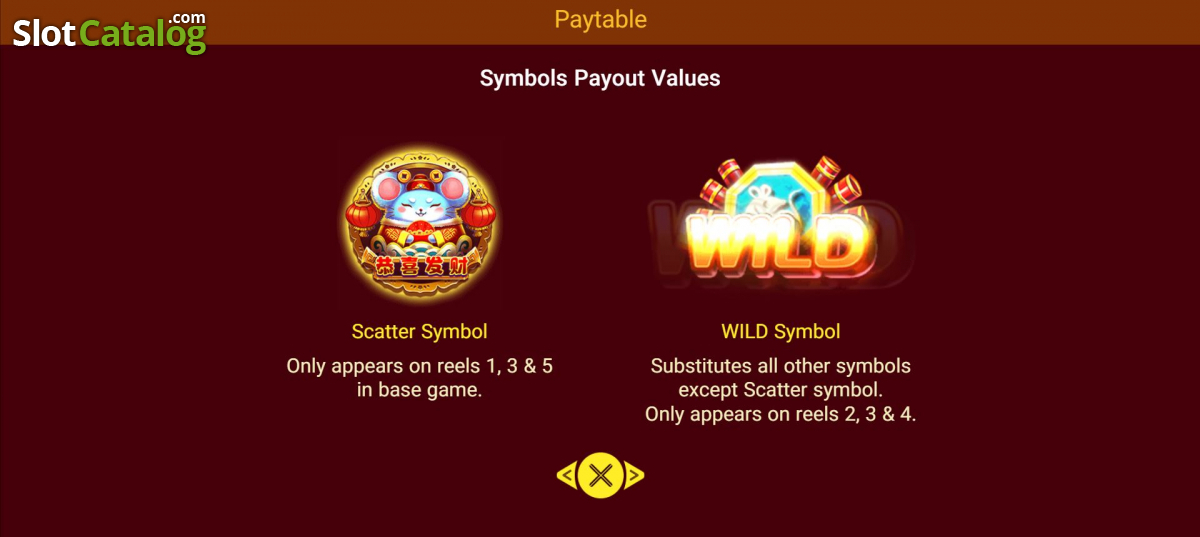Click the 'Only appears on reels 2, 3 & 4.' line
The image size is (1200, 537).
781,414
